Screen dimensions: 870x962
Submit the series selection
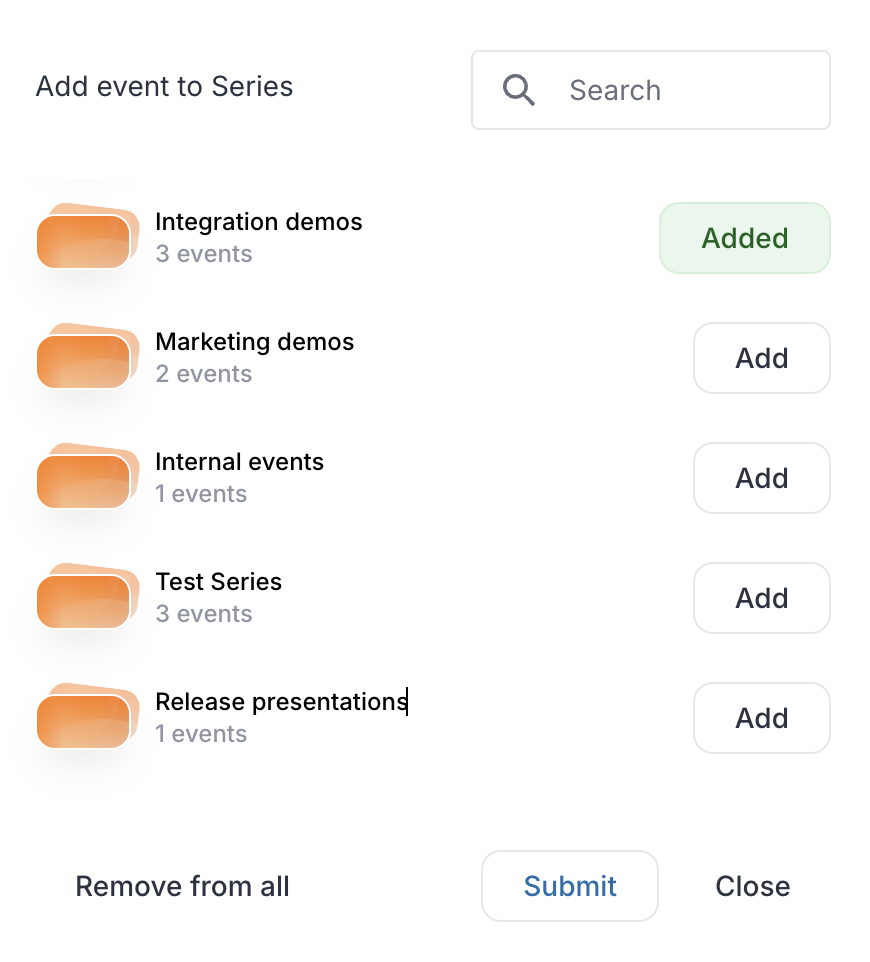(570, 886)
